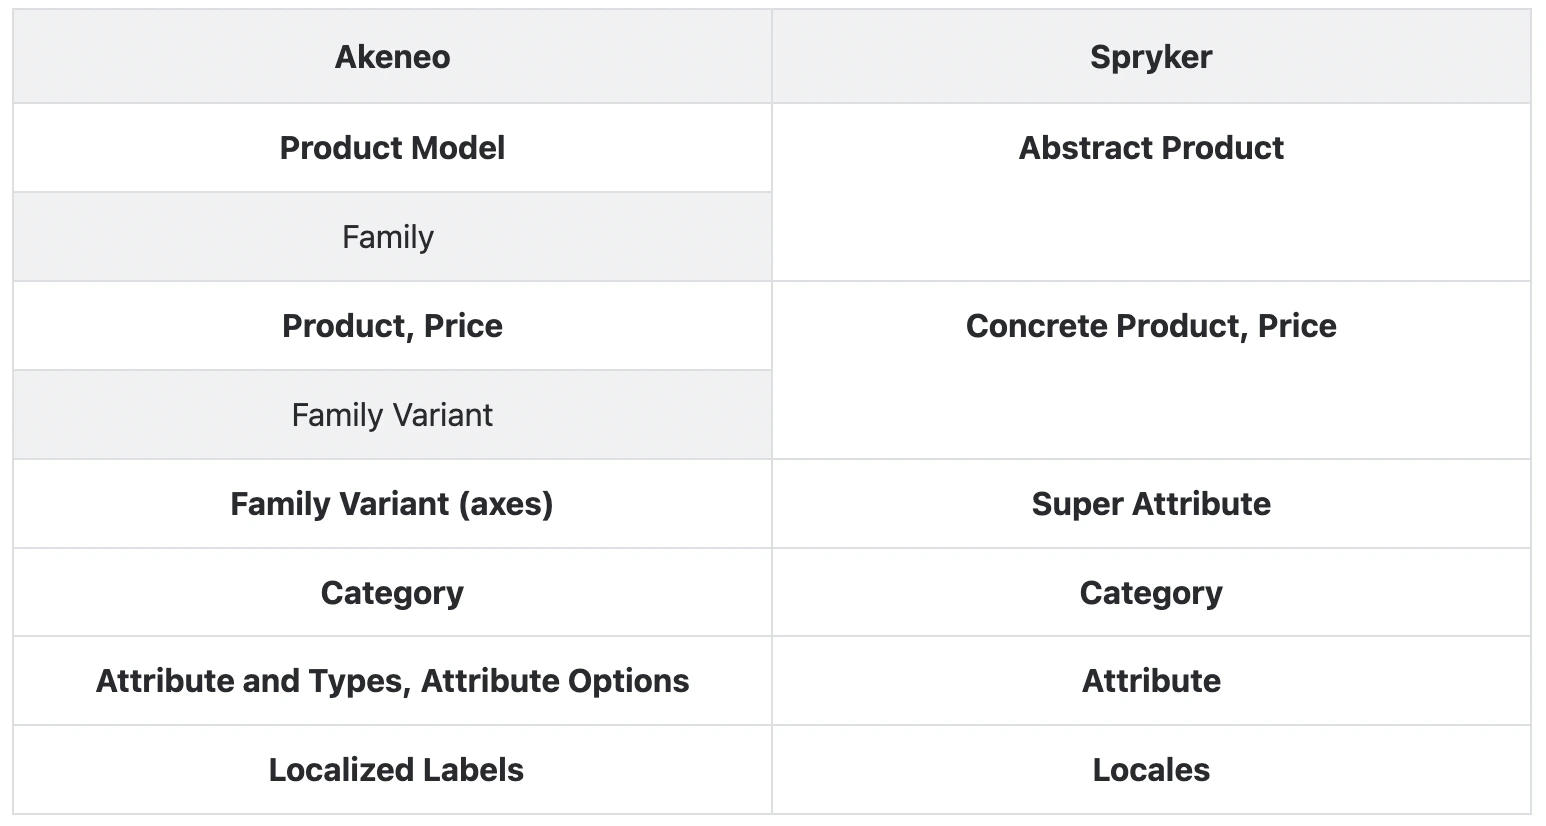Click the Attribute cell under Spryker
The height and width of the screenshot is (826, 1546).
pyautogui.click(x=1150, y=681)
